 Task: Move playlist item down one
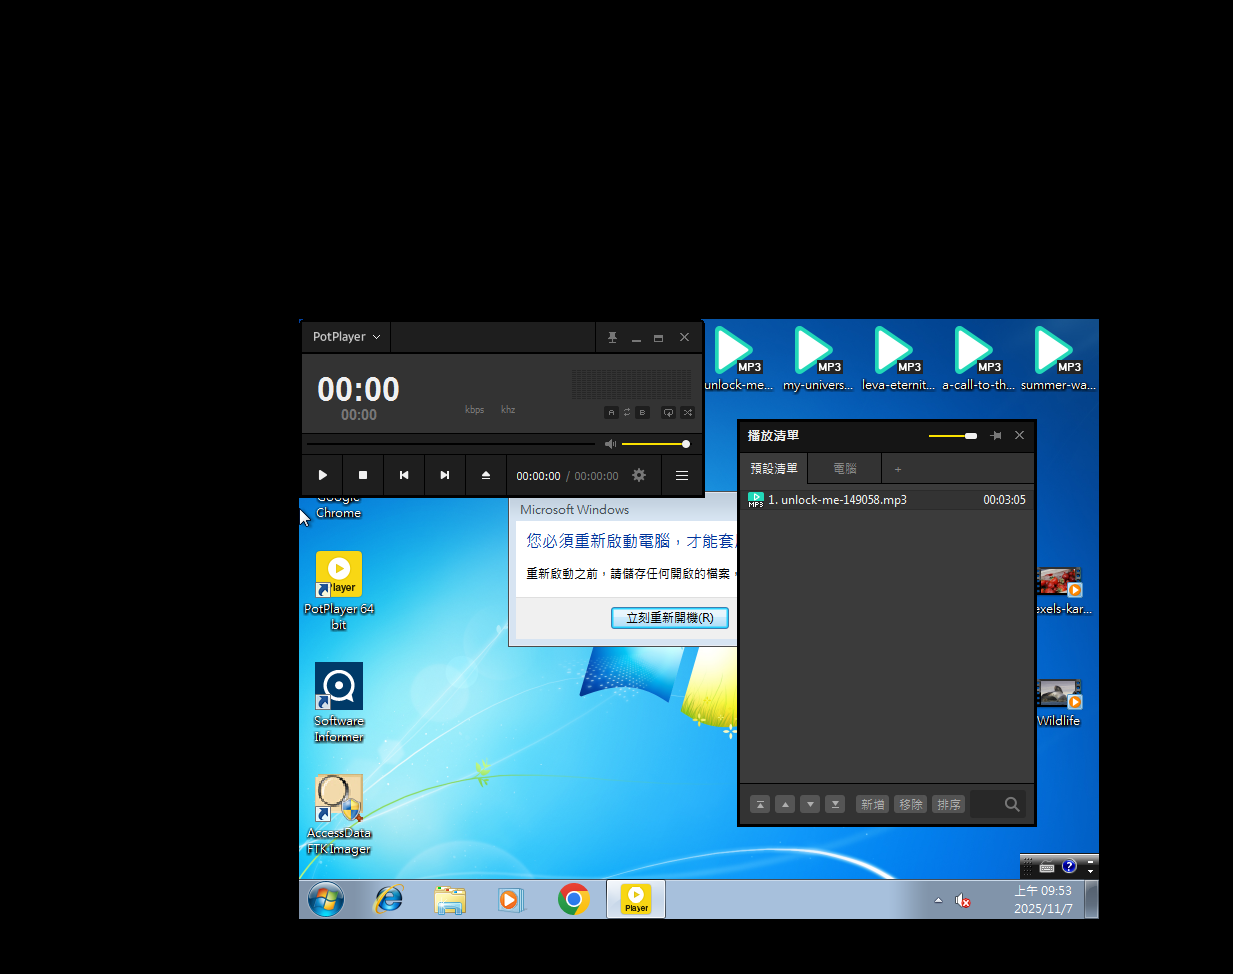click(810, 804)
